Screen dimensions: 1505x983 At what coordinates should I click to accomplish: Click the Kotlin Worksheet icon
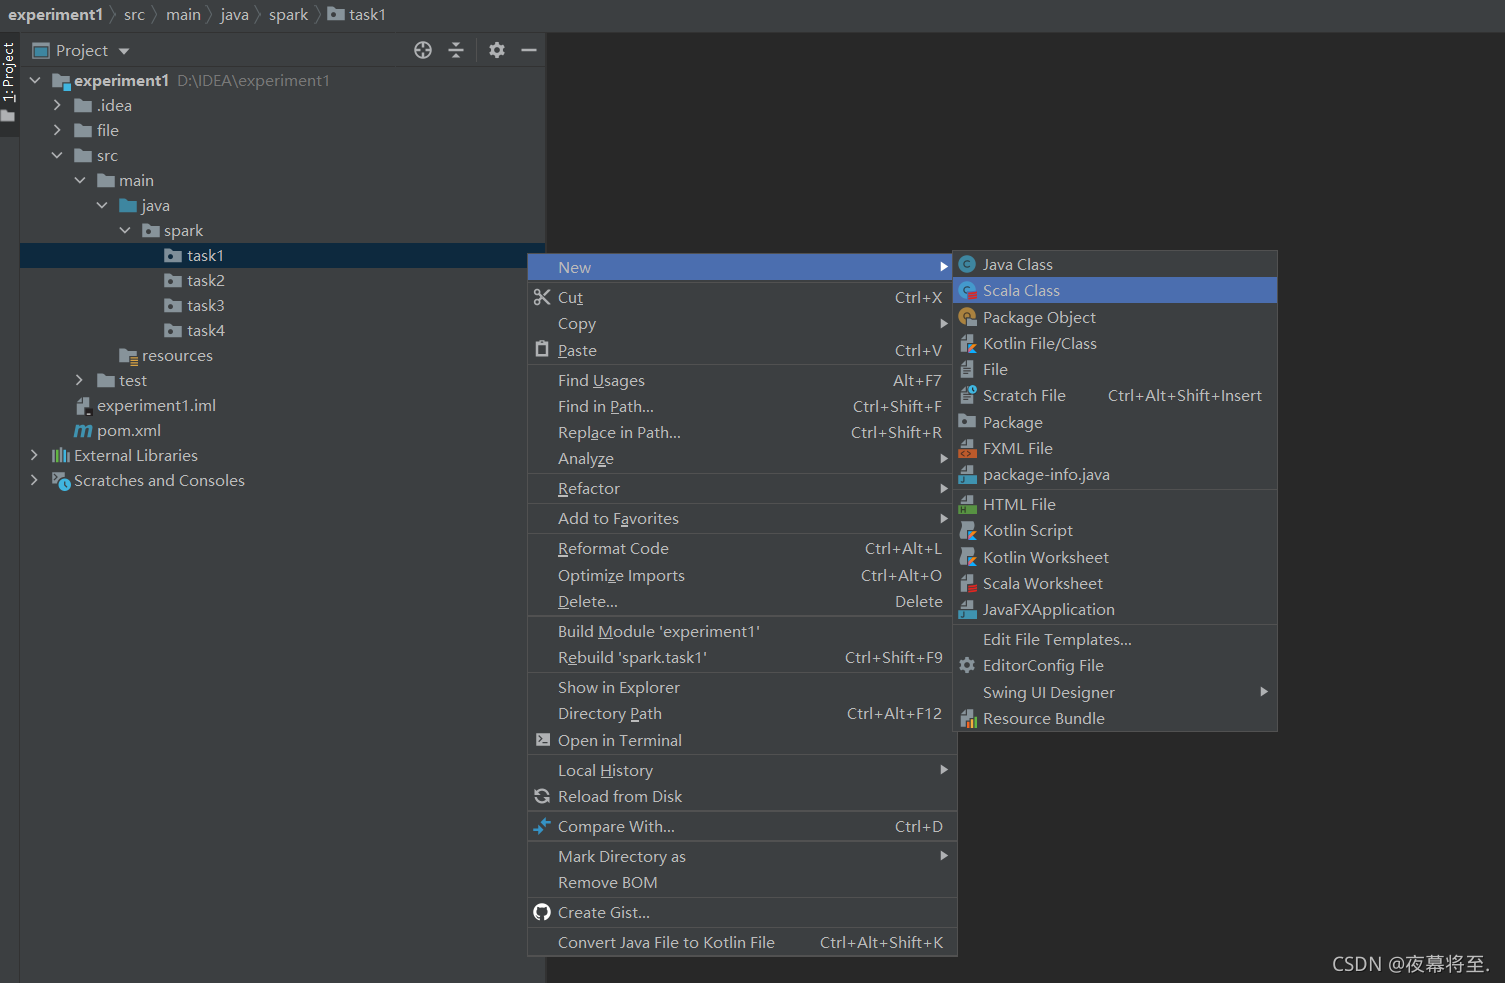pyautogui.click(x=967, y=557)
